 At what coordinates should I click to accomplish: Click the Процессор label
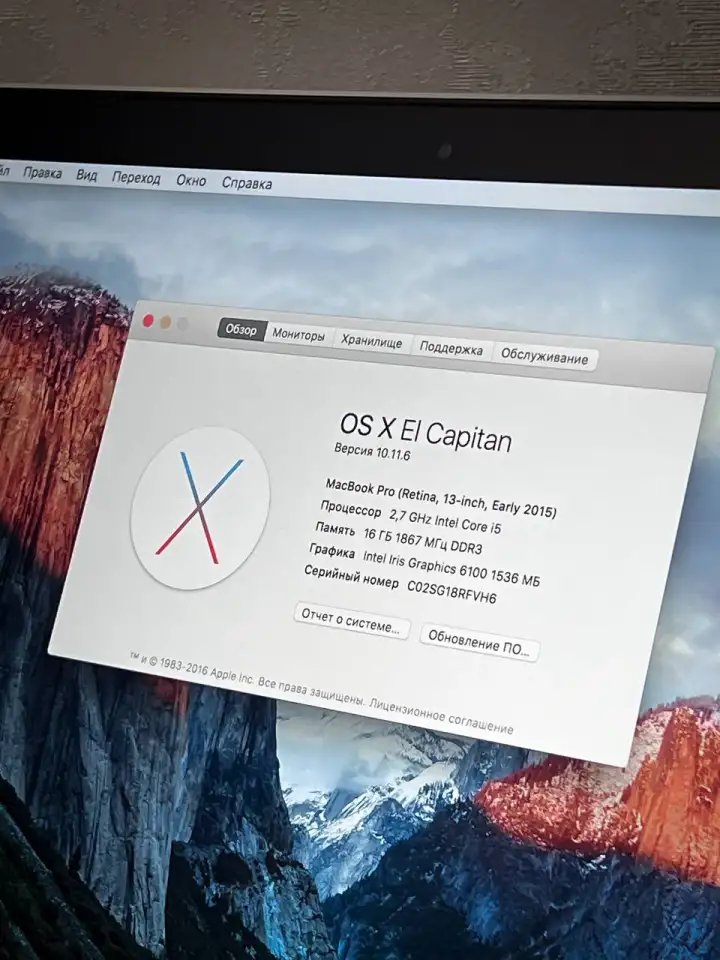tap(350, 509)
